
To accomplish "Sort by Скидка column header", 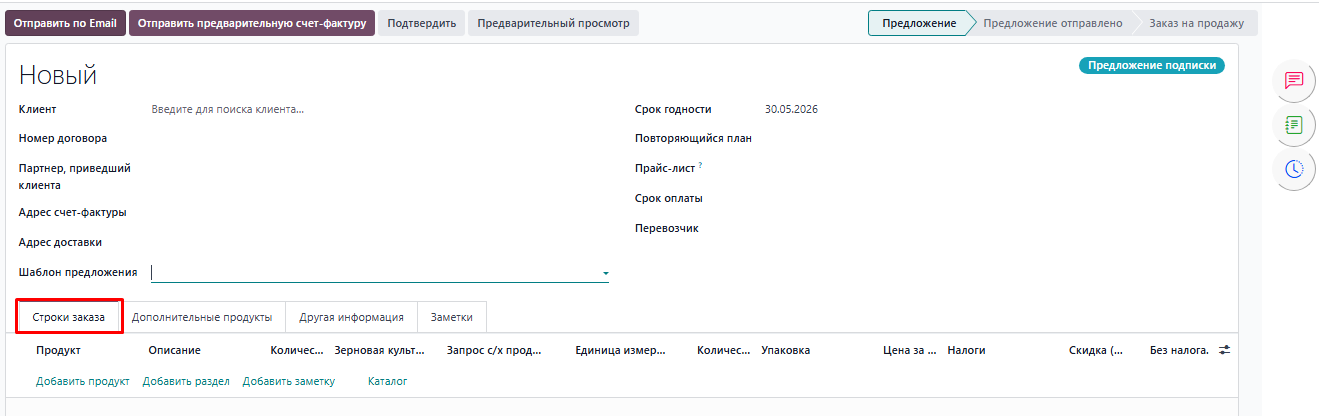I will (x=1096, y=350).
